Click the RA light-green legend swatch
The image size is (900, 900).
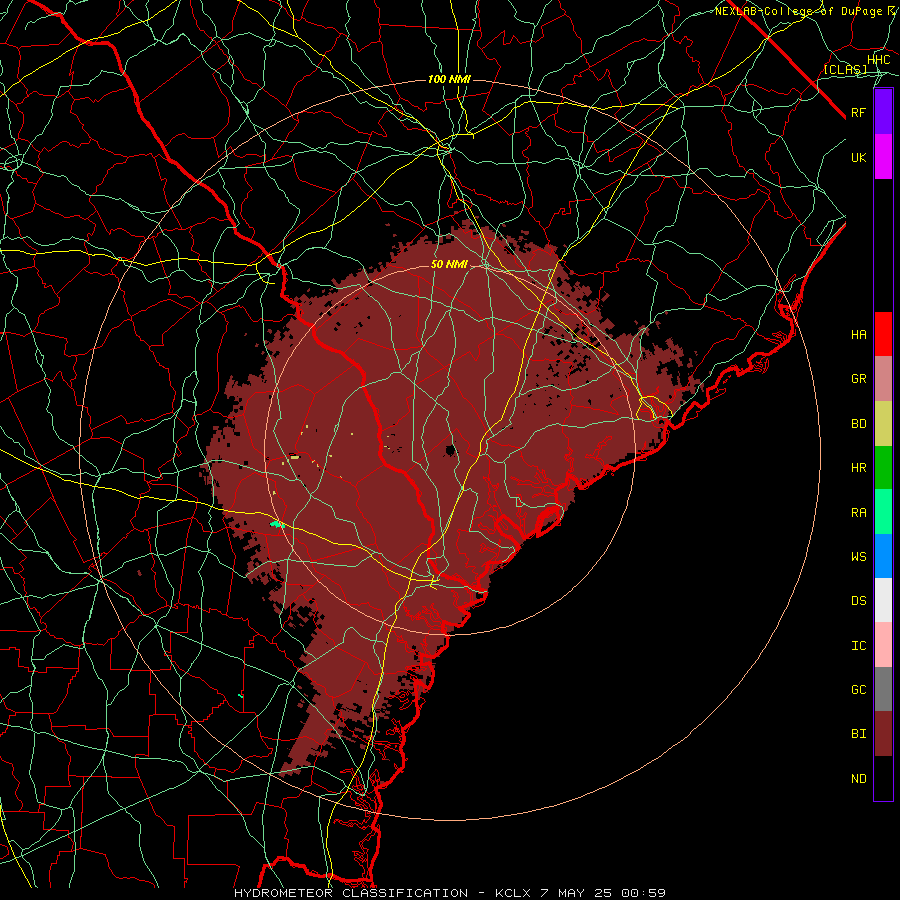pos(883,512)
